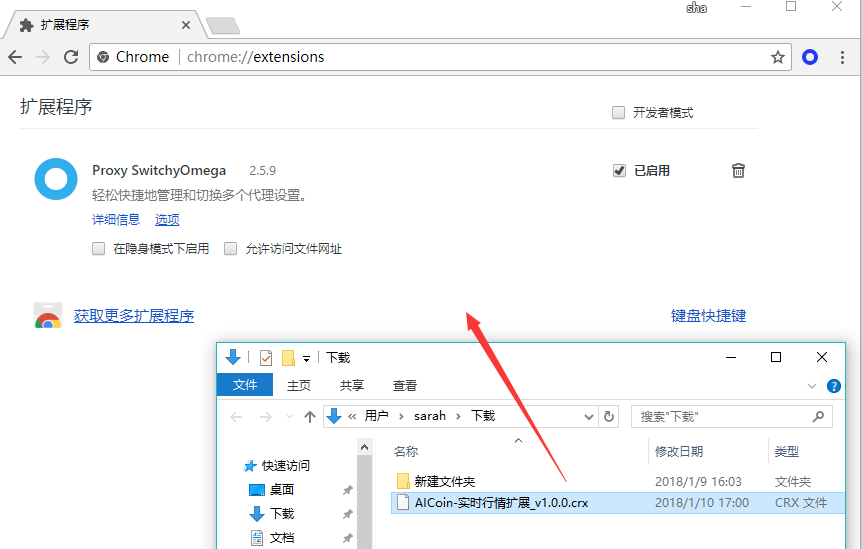This screenshot has width=863, height=549.
Task: Bookmark this page with the star icon
Action: coord(777,57)
